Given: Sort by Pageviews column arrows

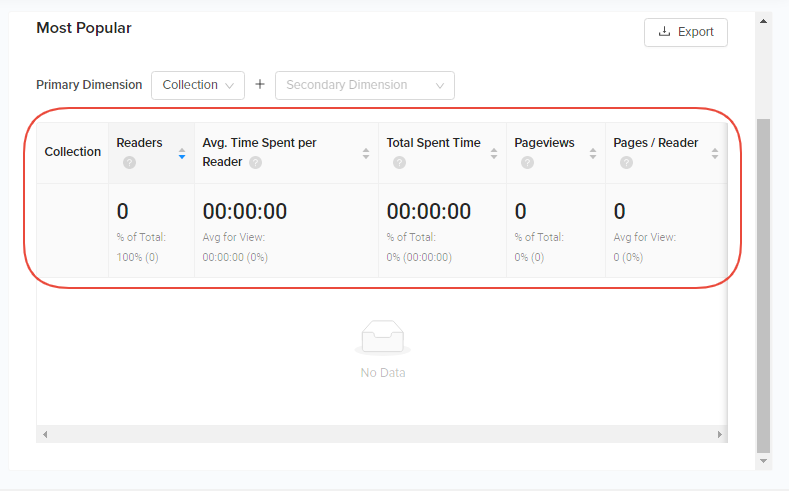Looking at the screenshot, I should coord(593,153).
